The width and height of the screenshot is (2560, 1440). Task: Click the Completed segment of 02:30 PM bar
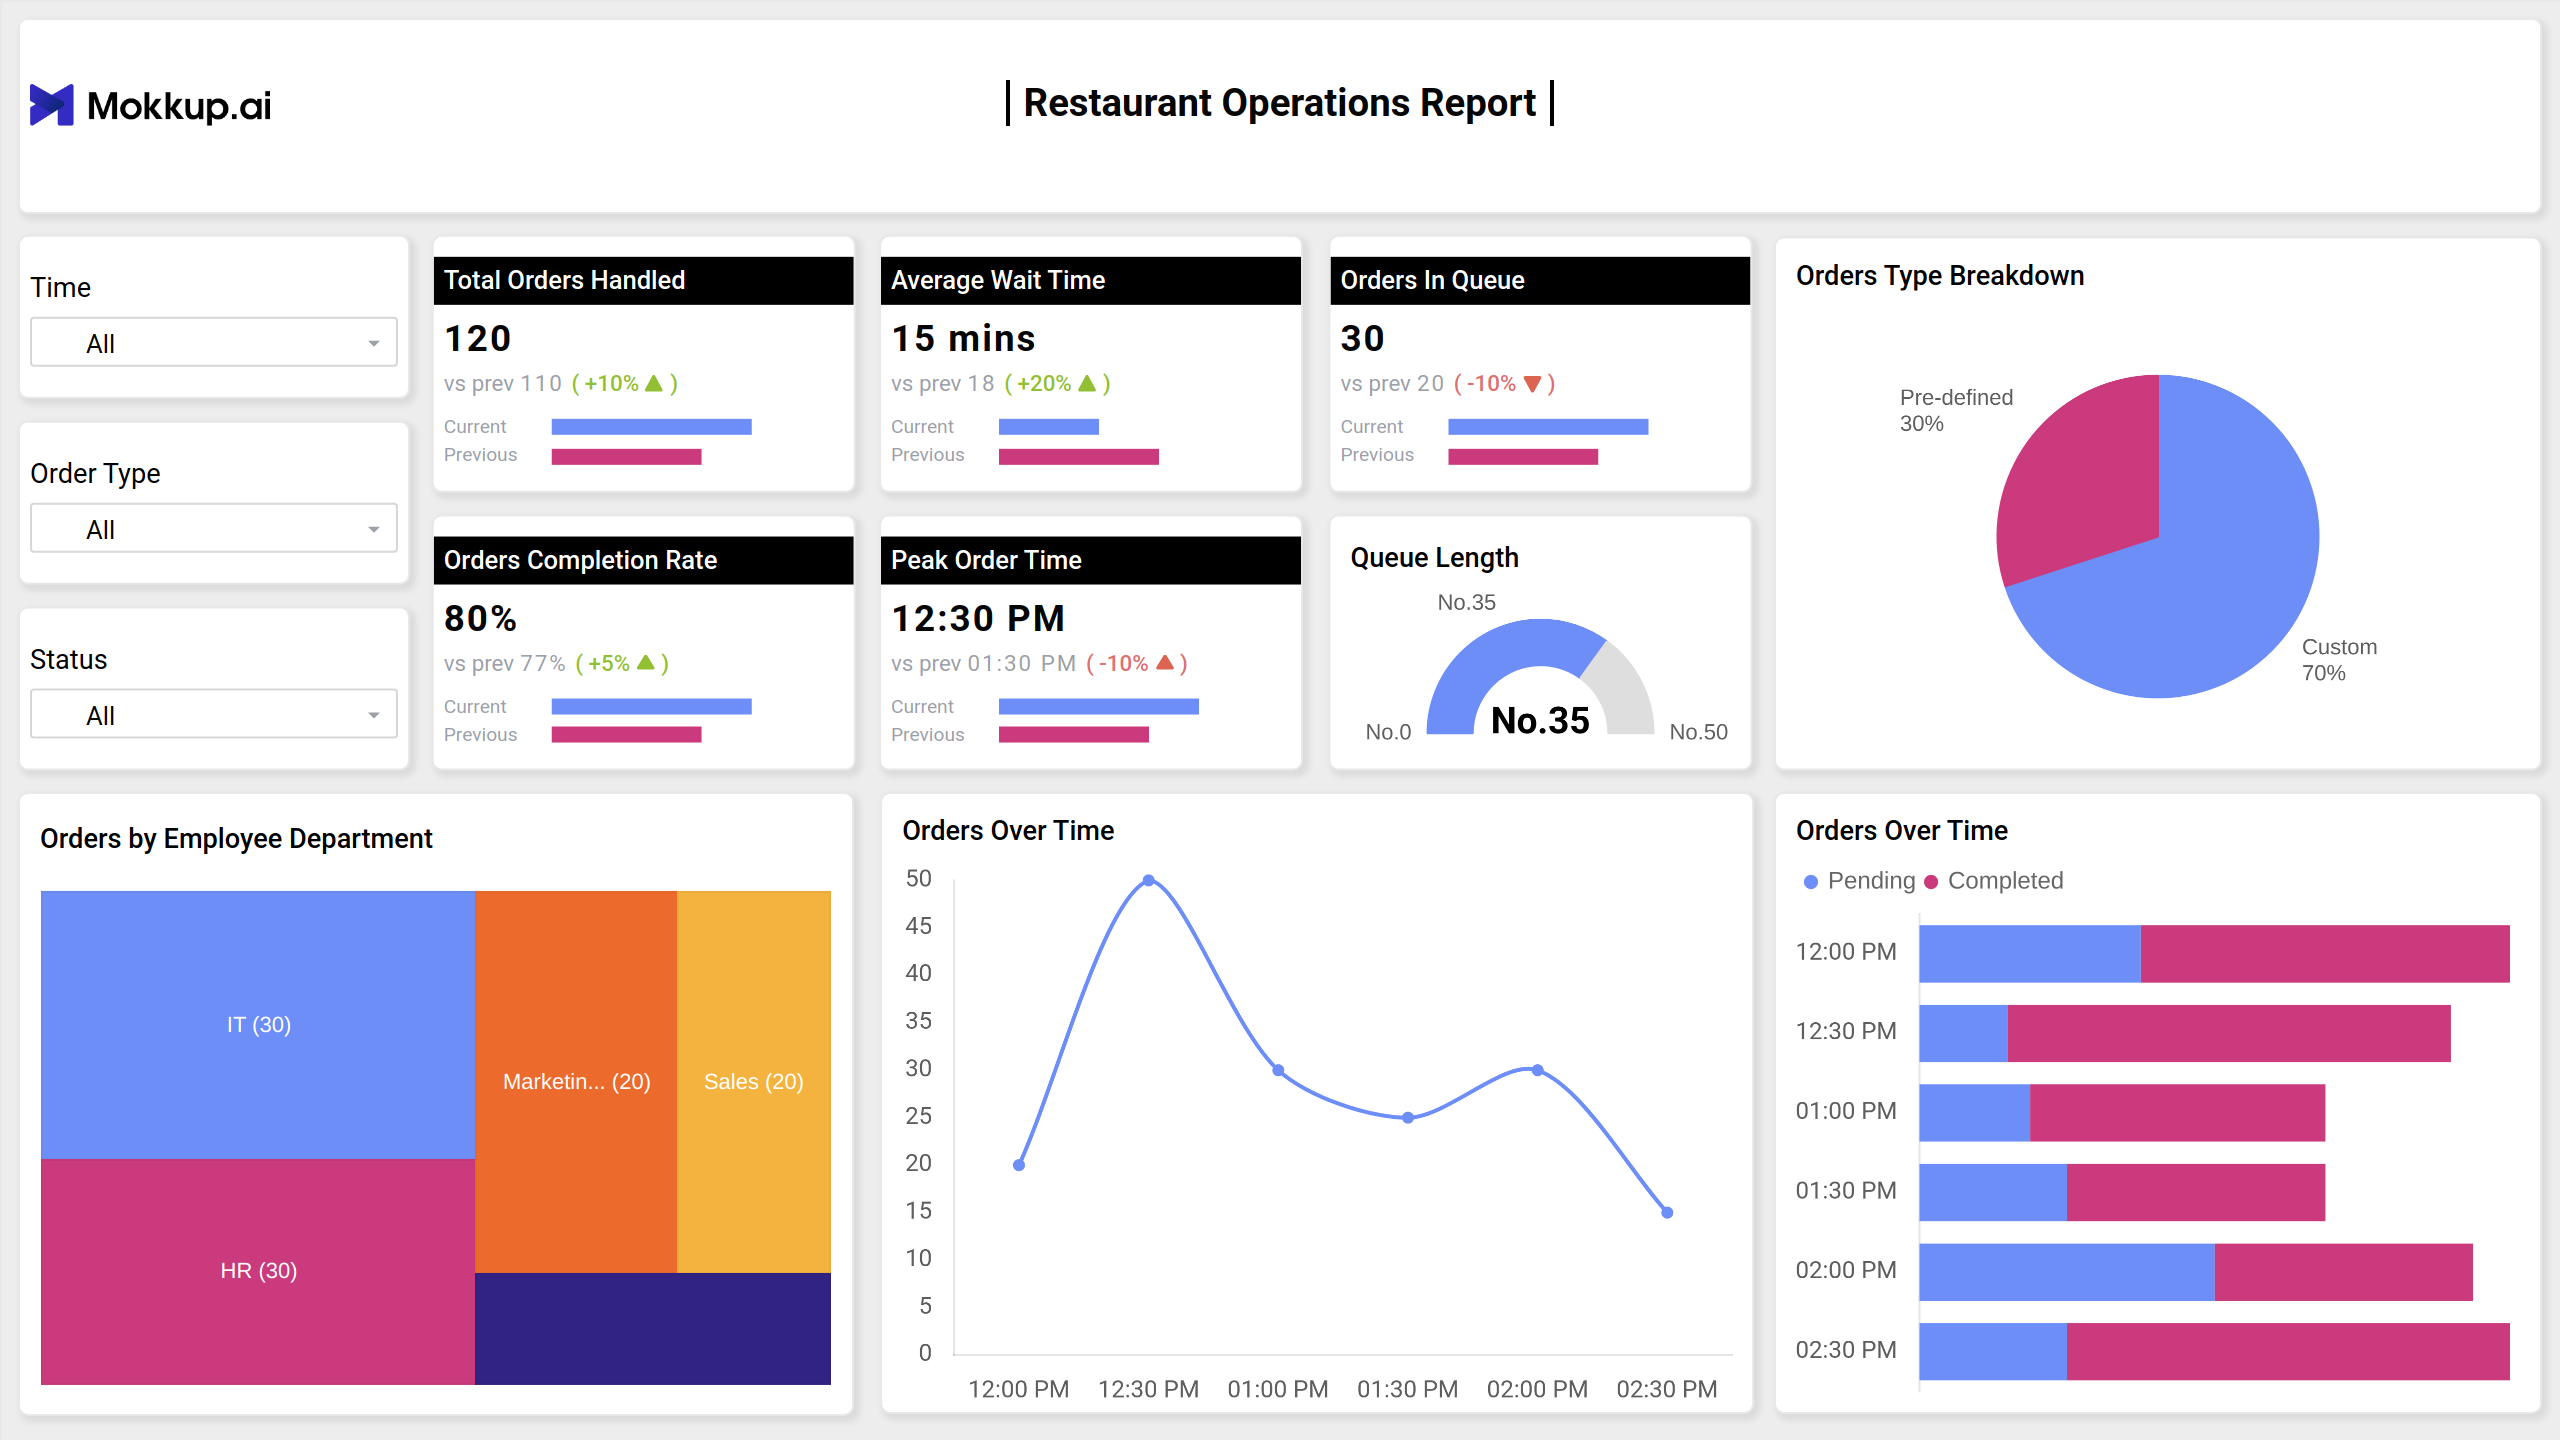pos(2288,1352)
